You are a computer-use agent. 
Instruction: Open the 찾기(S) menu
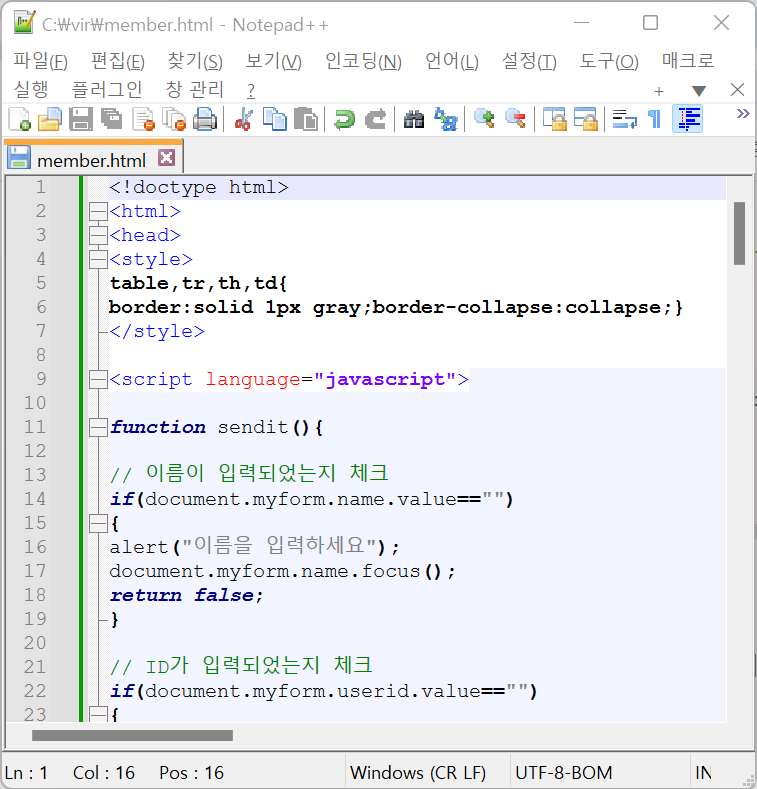[195, 61]
